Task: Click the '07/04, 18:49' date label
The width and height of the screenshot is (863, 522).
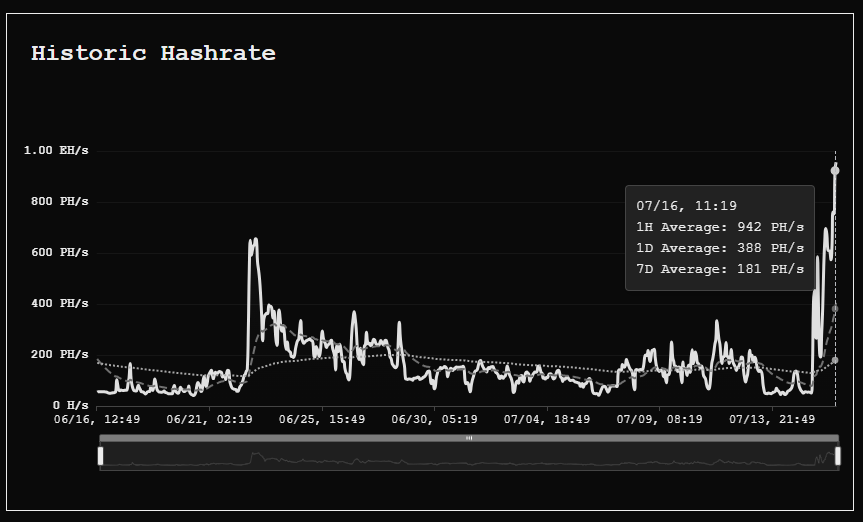Action: click(547, 420)
